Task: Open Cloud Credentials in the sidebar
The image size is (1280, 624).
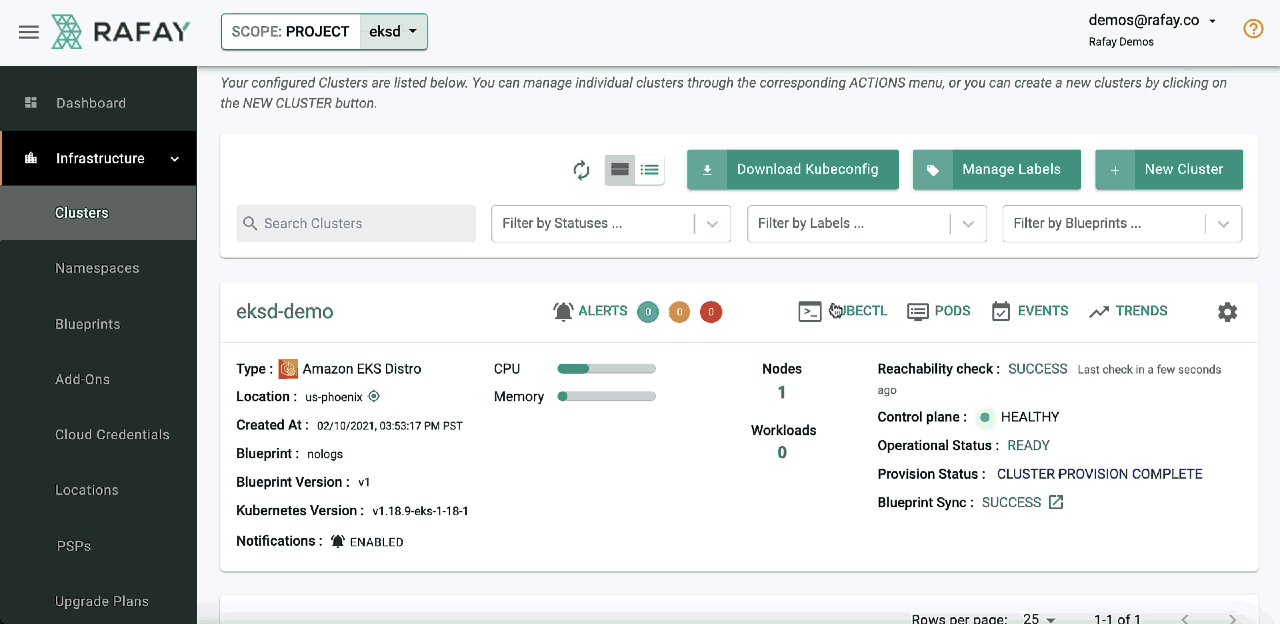Action: (112, 435)
